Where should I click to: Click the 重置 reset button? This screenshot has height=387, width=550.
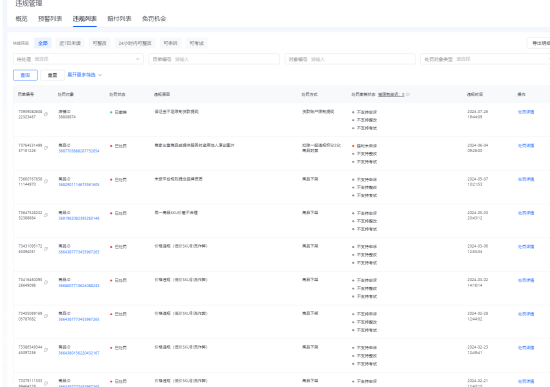[x=52, y=75]
